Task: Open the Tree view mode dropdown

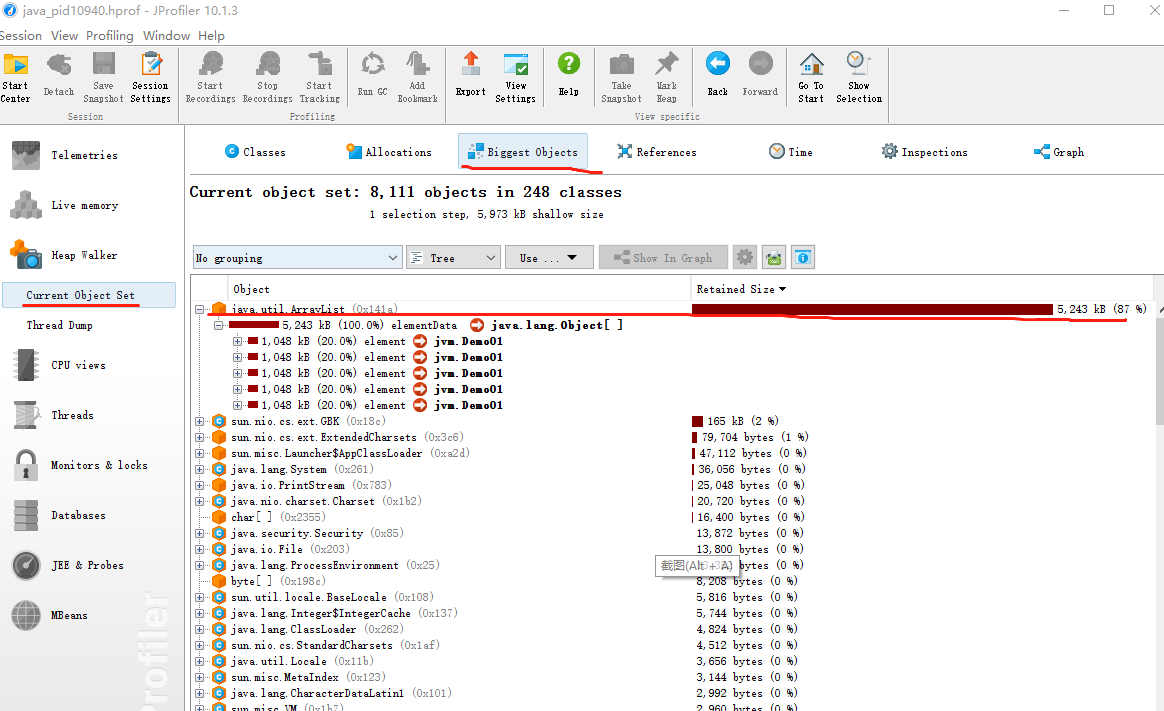Action: click(x=453, y=258)
